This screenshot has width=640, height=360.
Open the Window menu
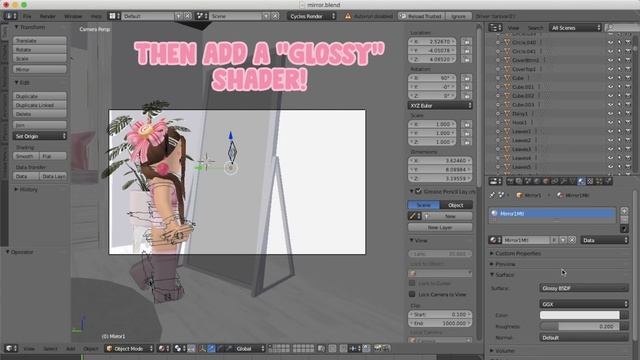coord(73,16)
